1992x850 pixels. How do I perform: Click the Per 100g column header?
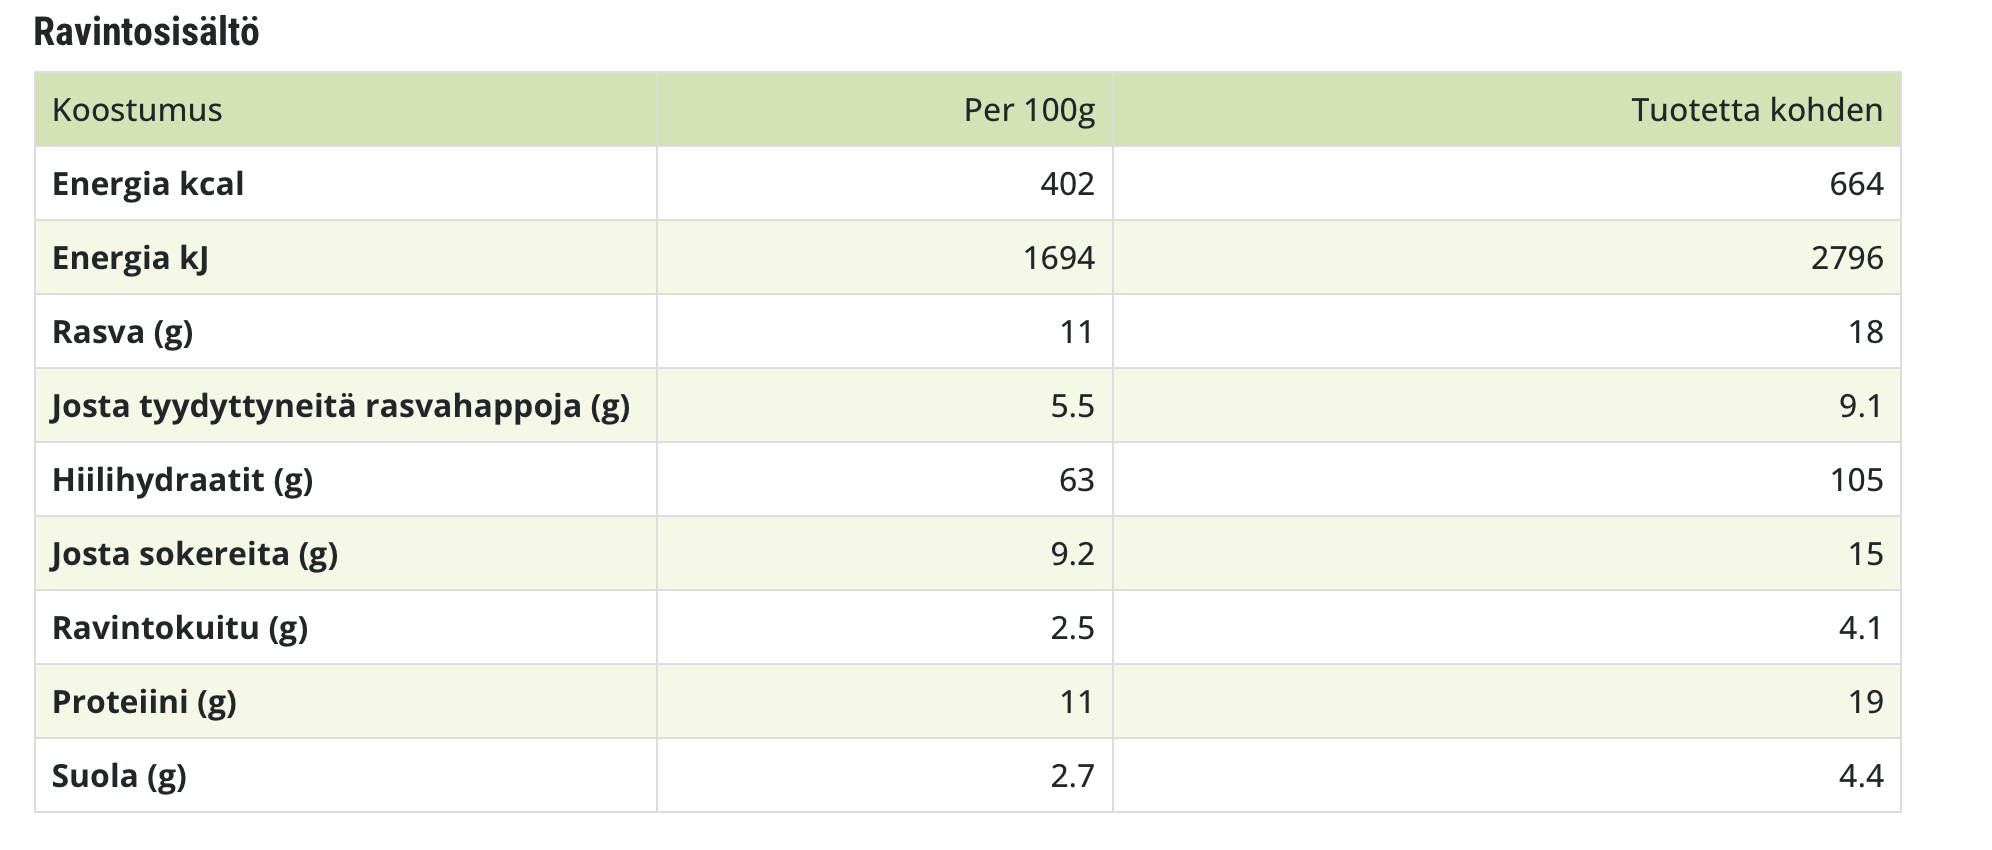click(x=1029, y=109)
